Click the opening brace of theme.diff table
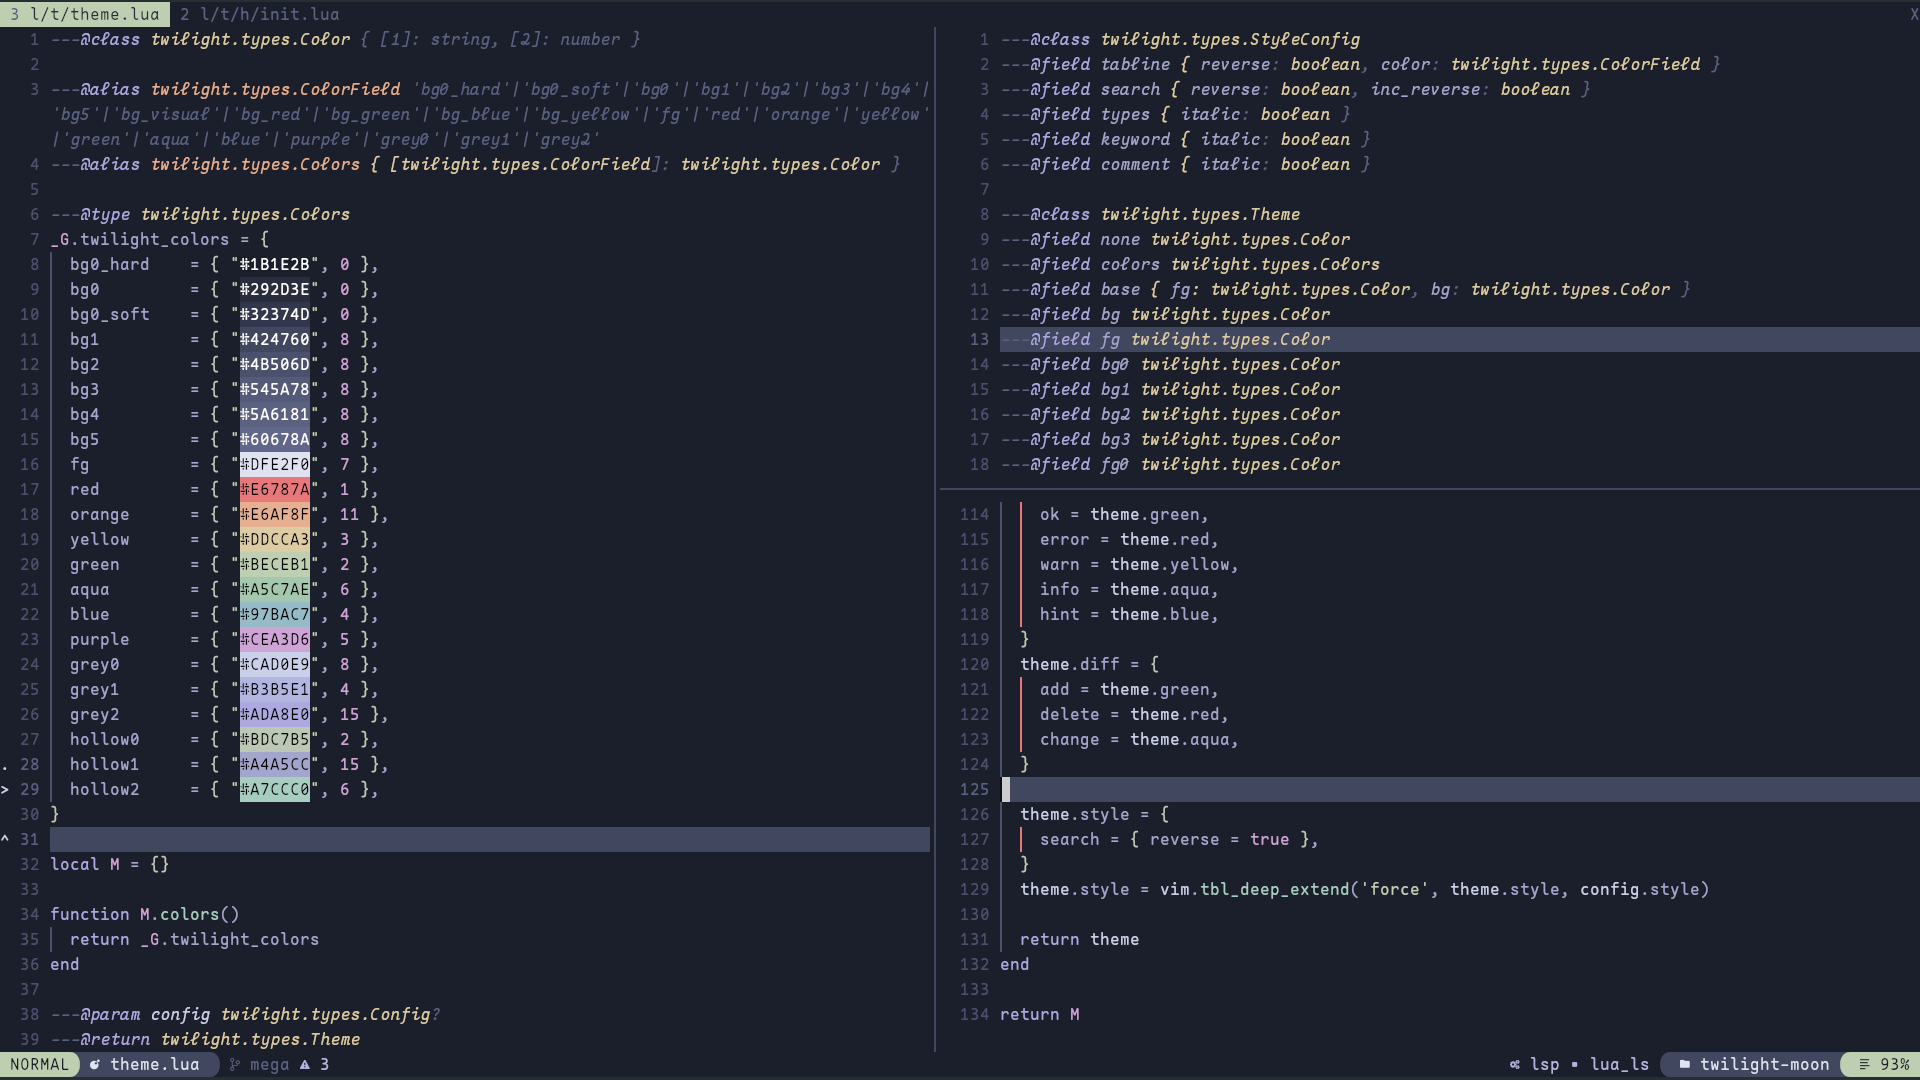 [x=1154, y=664]
